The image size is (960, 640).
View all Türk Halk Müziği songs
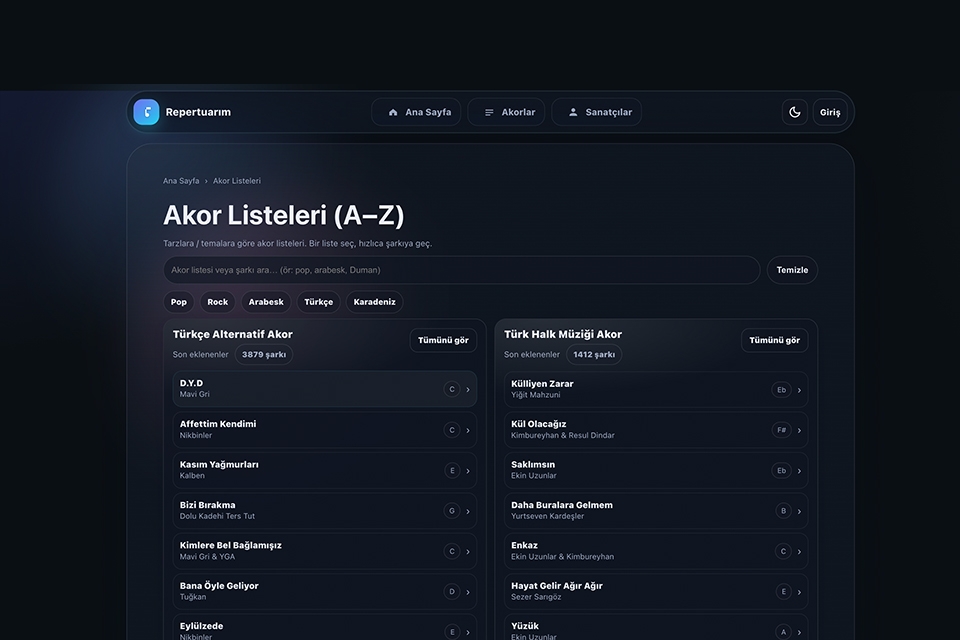[774, 340]
